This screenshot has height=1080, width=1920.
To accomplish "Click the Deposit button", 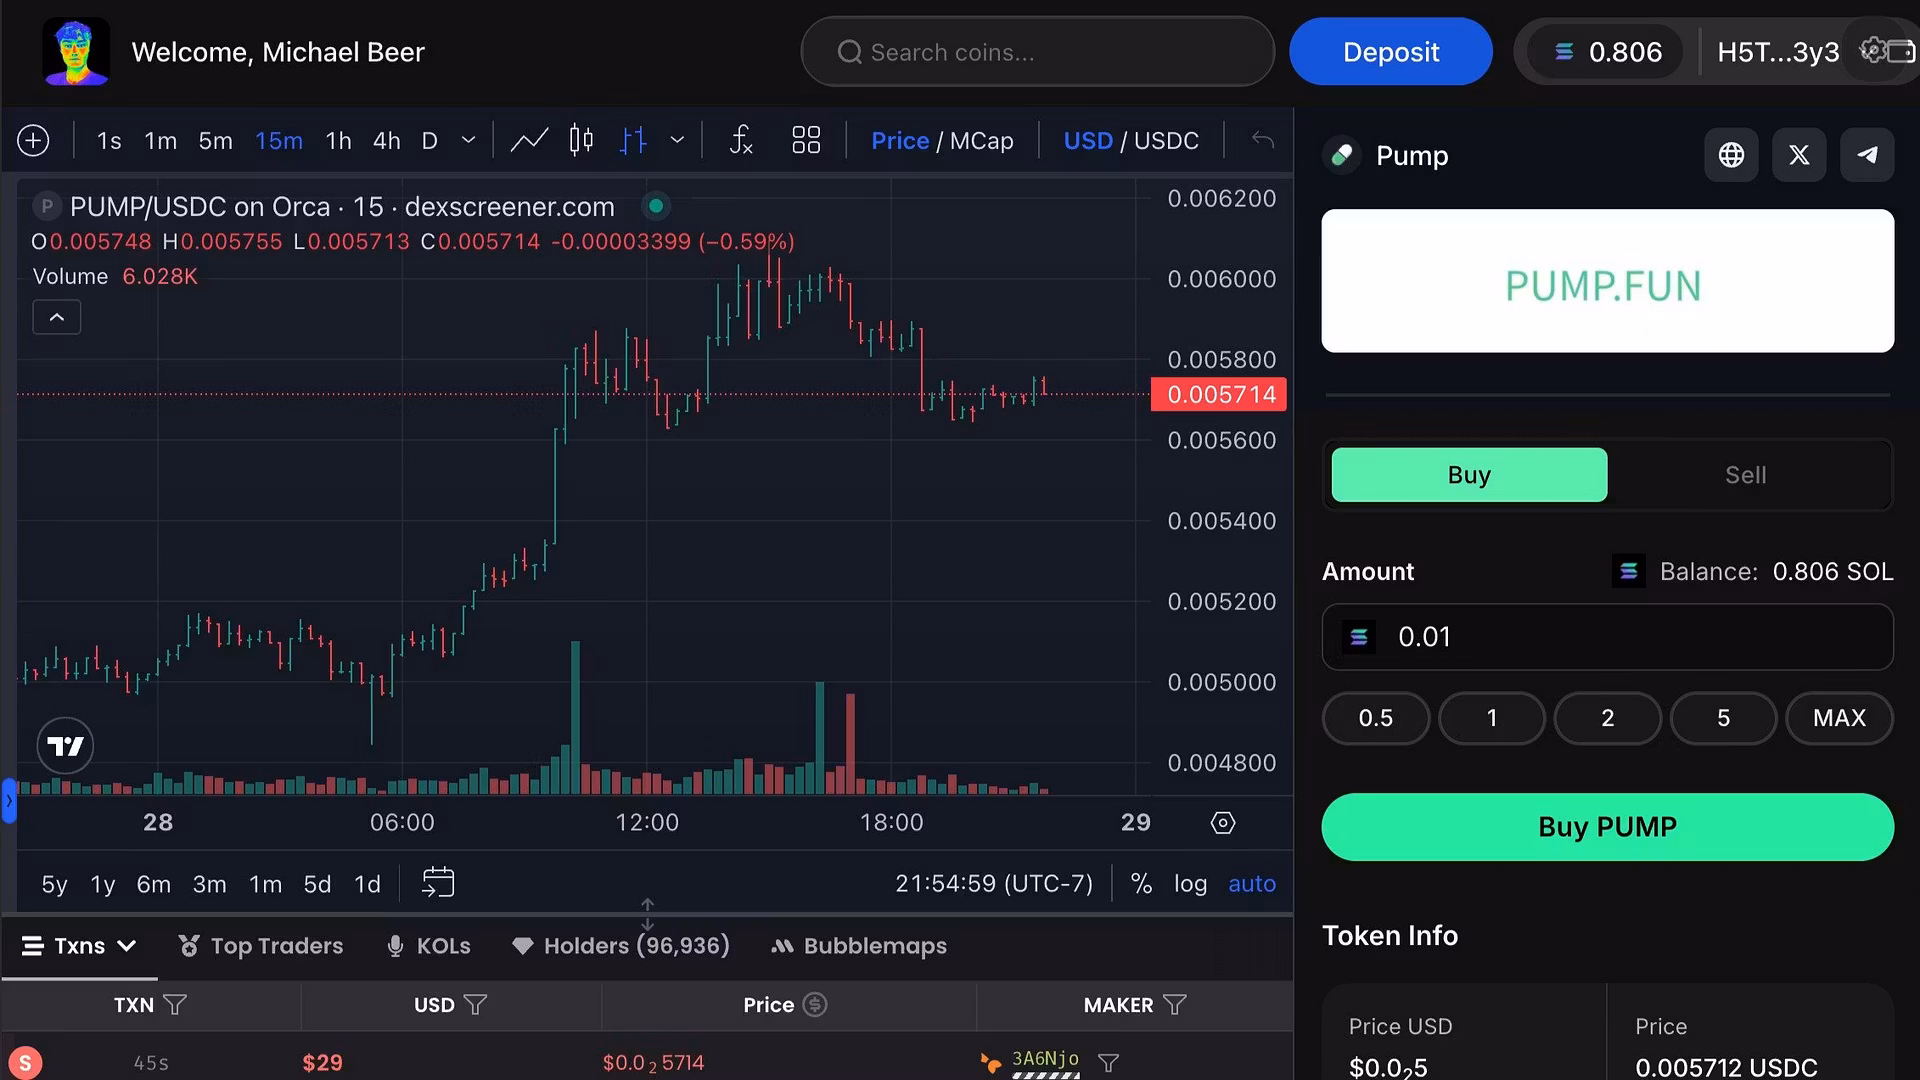I will (1390, 52).
